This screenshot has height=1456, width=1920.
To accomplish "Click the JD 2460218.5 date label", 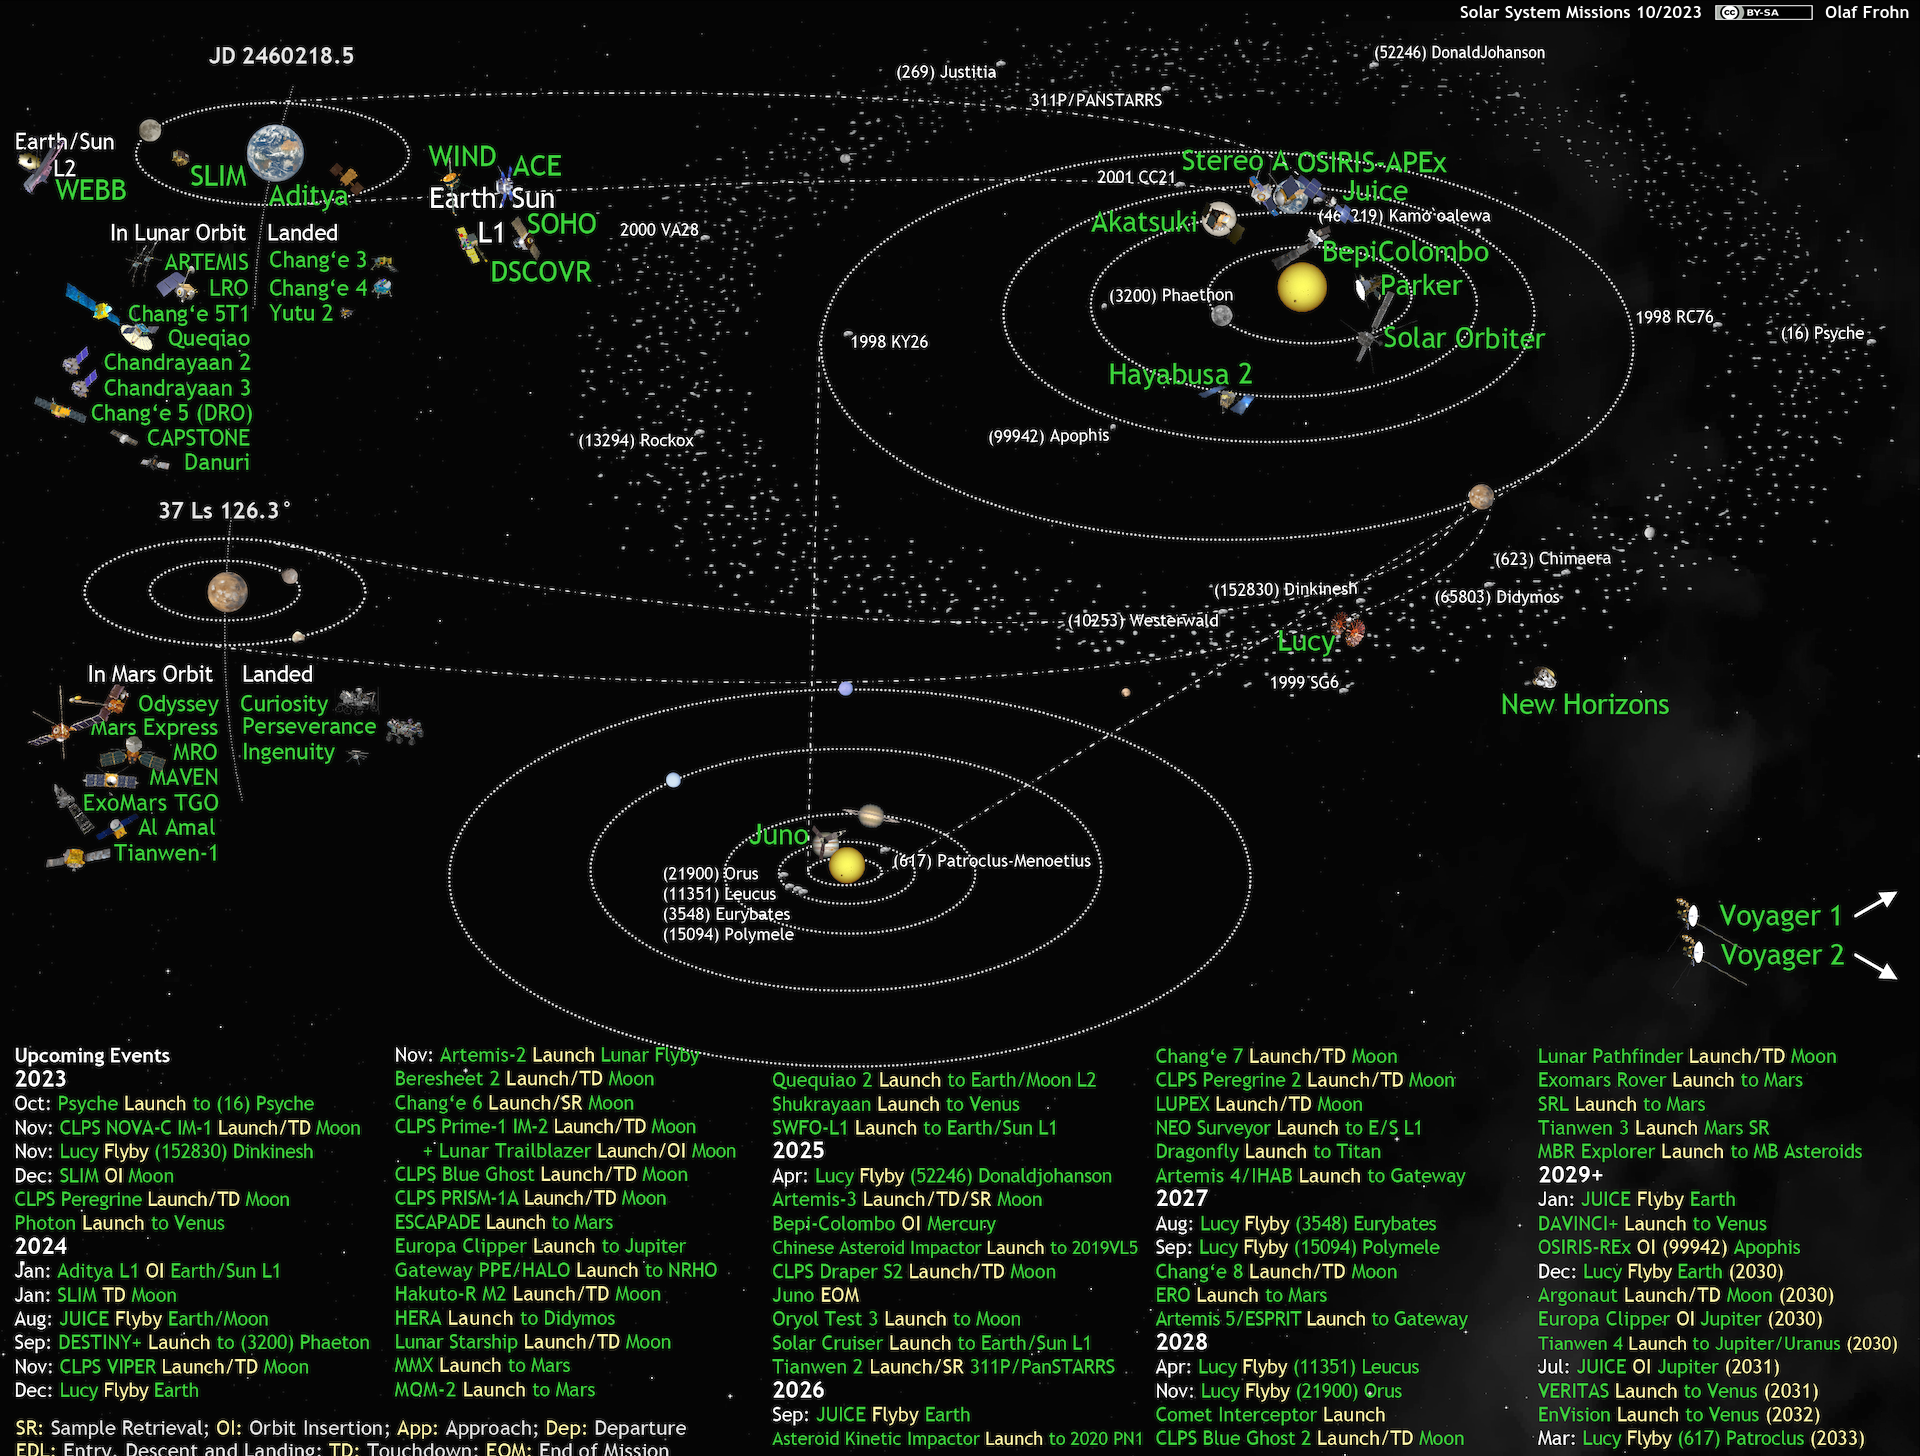I will tap(281, 56).
